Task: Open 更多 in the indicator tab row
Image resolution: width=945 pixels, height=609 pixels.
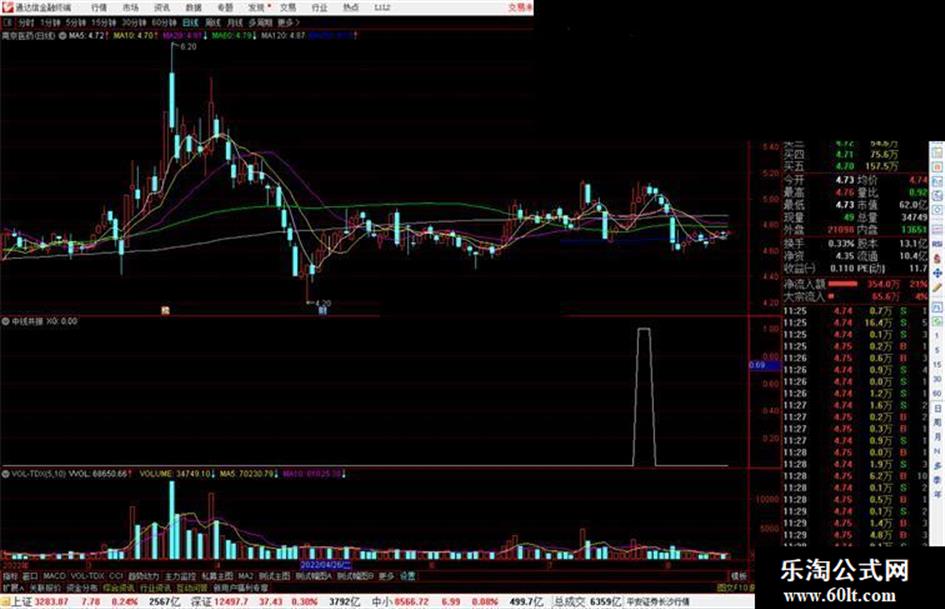Action: pos(386,576)
